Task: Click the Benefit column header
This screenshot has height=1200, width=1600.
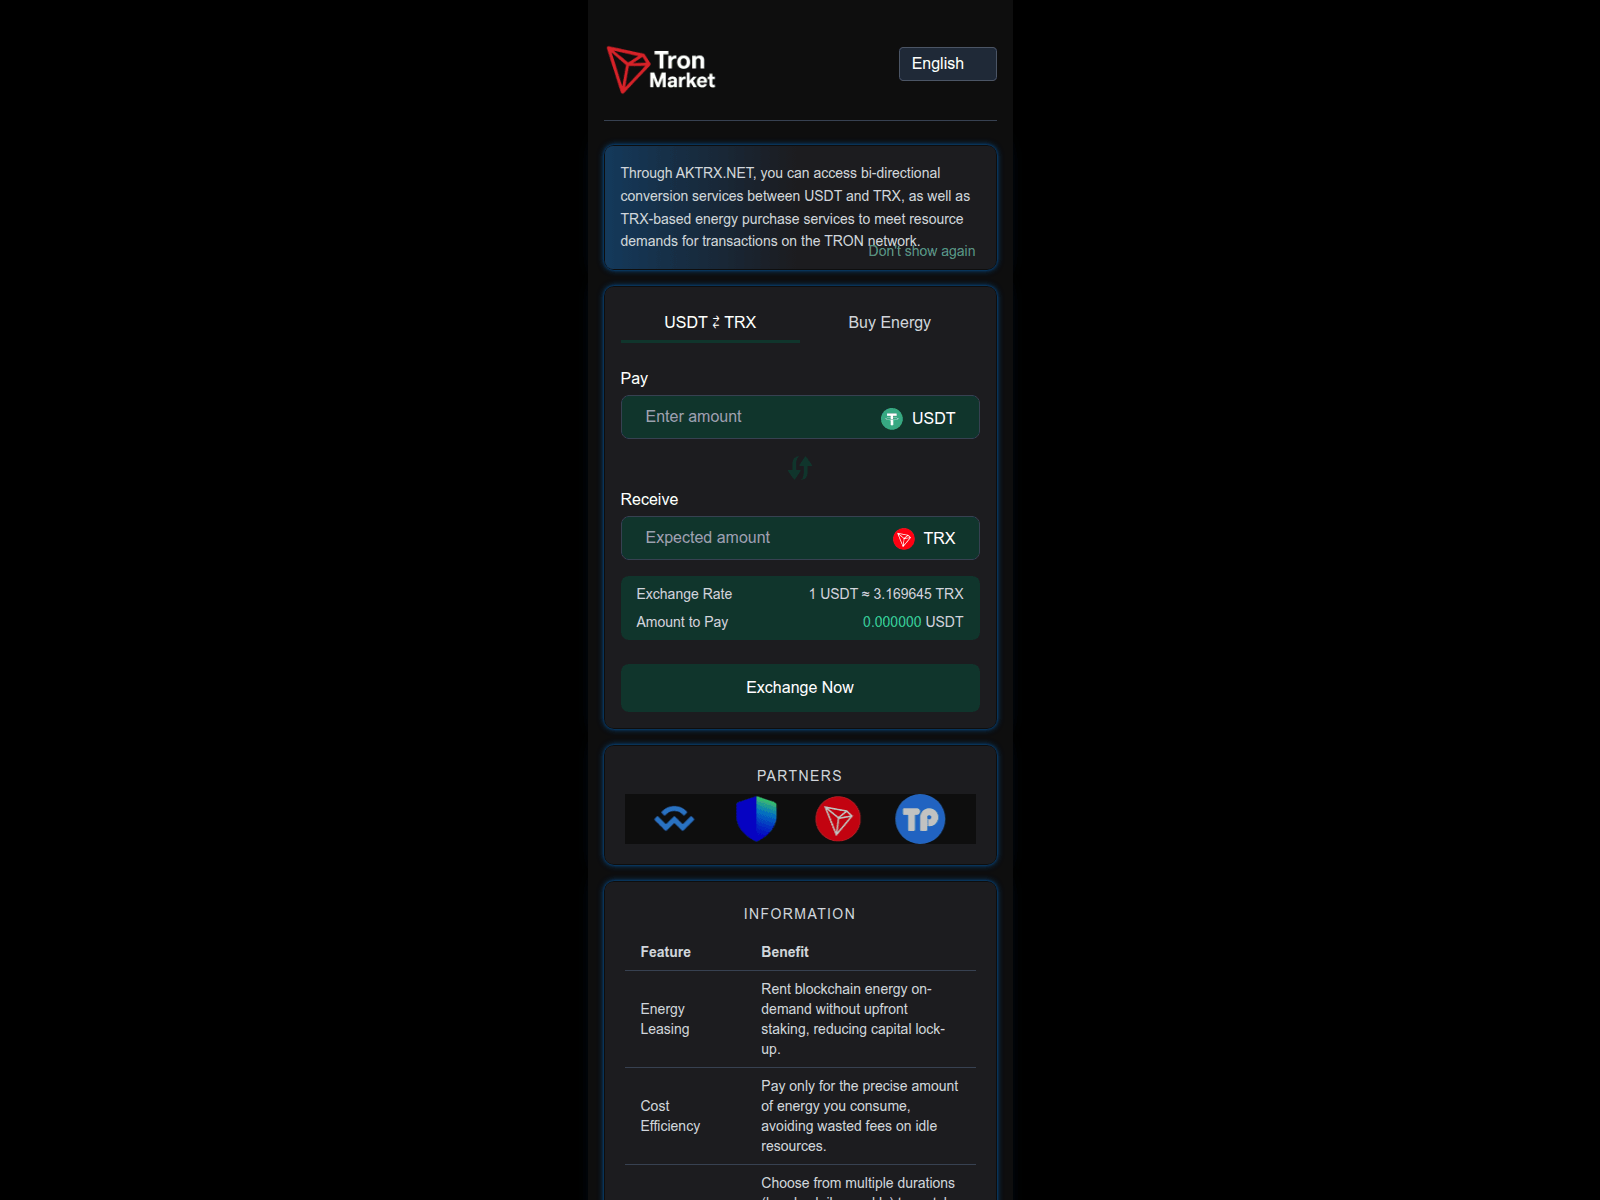Action: pos(785,952)
